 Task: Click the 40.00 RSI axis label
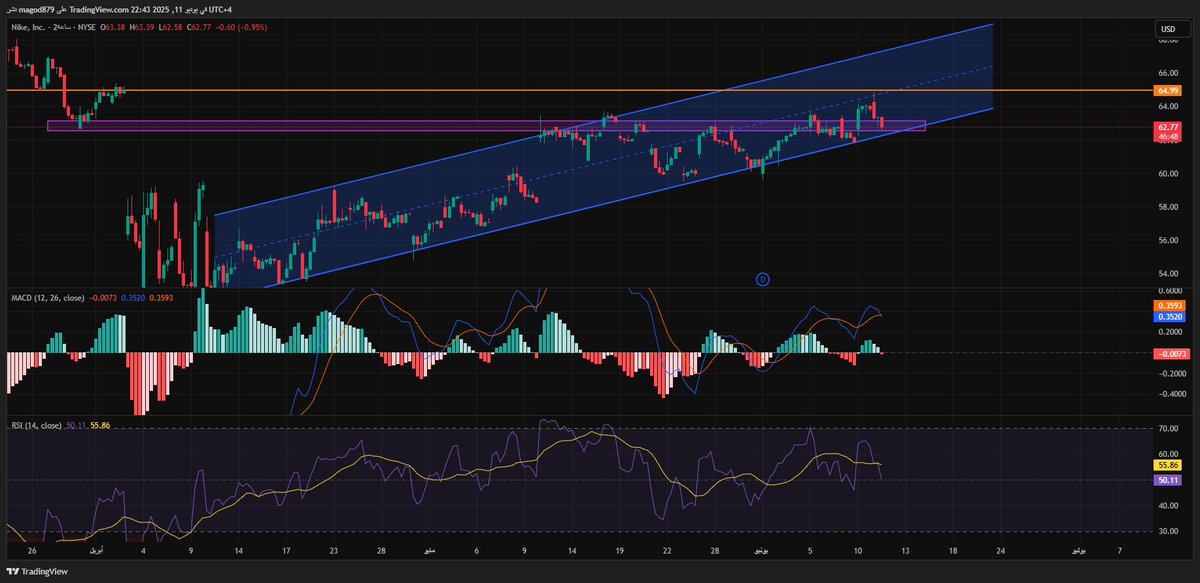[1167, 506]
